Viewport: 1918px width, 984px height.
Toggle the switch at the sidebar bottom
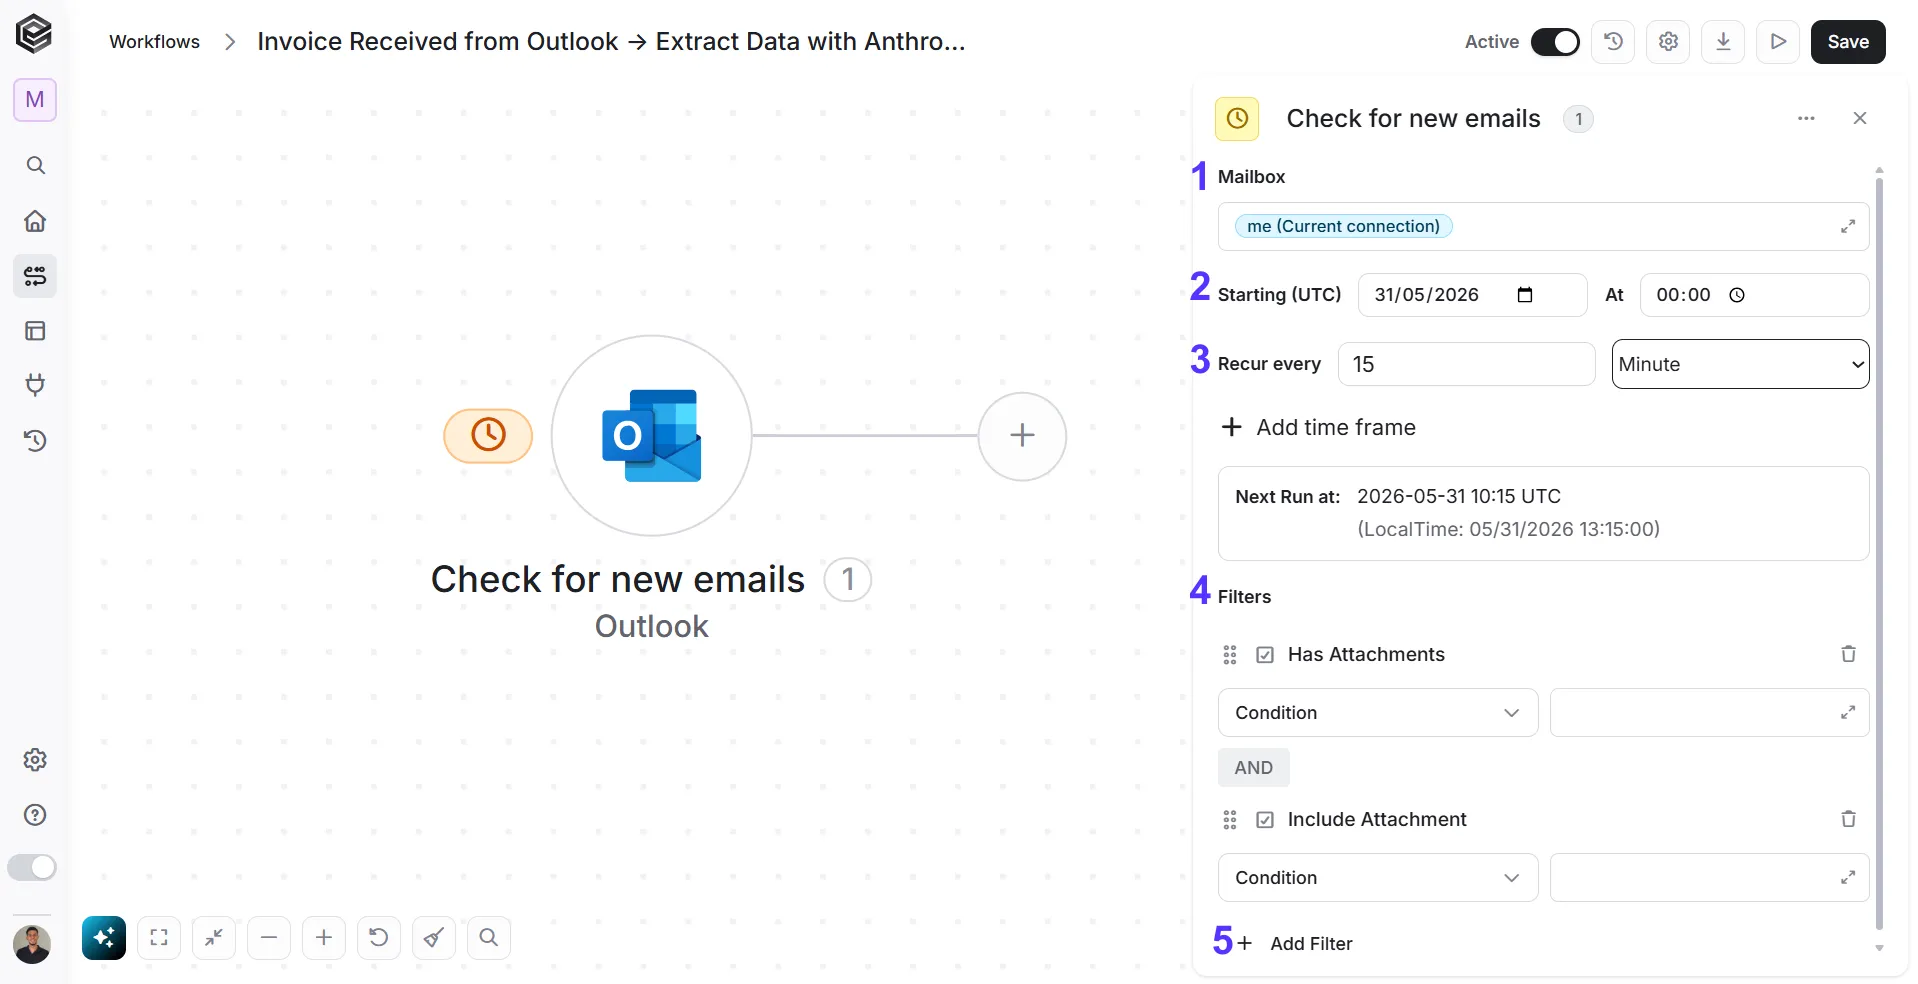point(32,867)
